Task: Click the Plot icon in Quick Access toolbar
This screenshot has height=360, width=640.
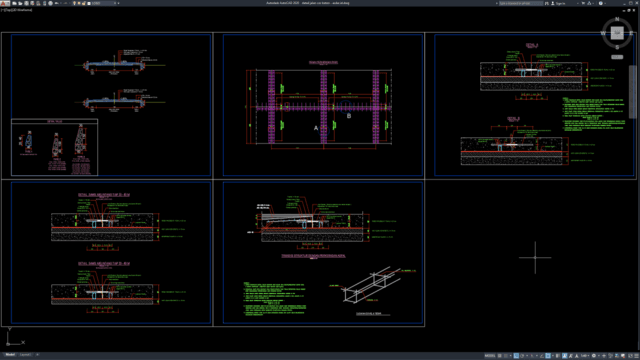Action: click(51, 3)
